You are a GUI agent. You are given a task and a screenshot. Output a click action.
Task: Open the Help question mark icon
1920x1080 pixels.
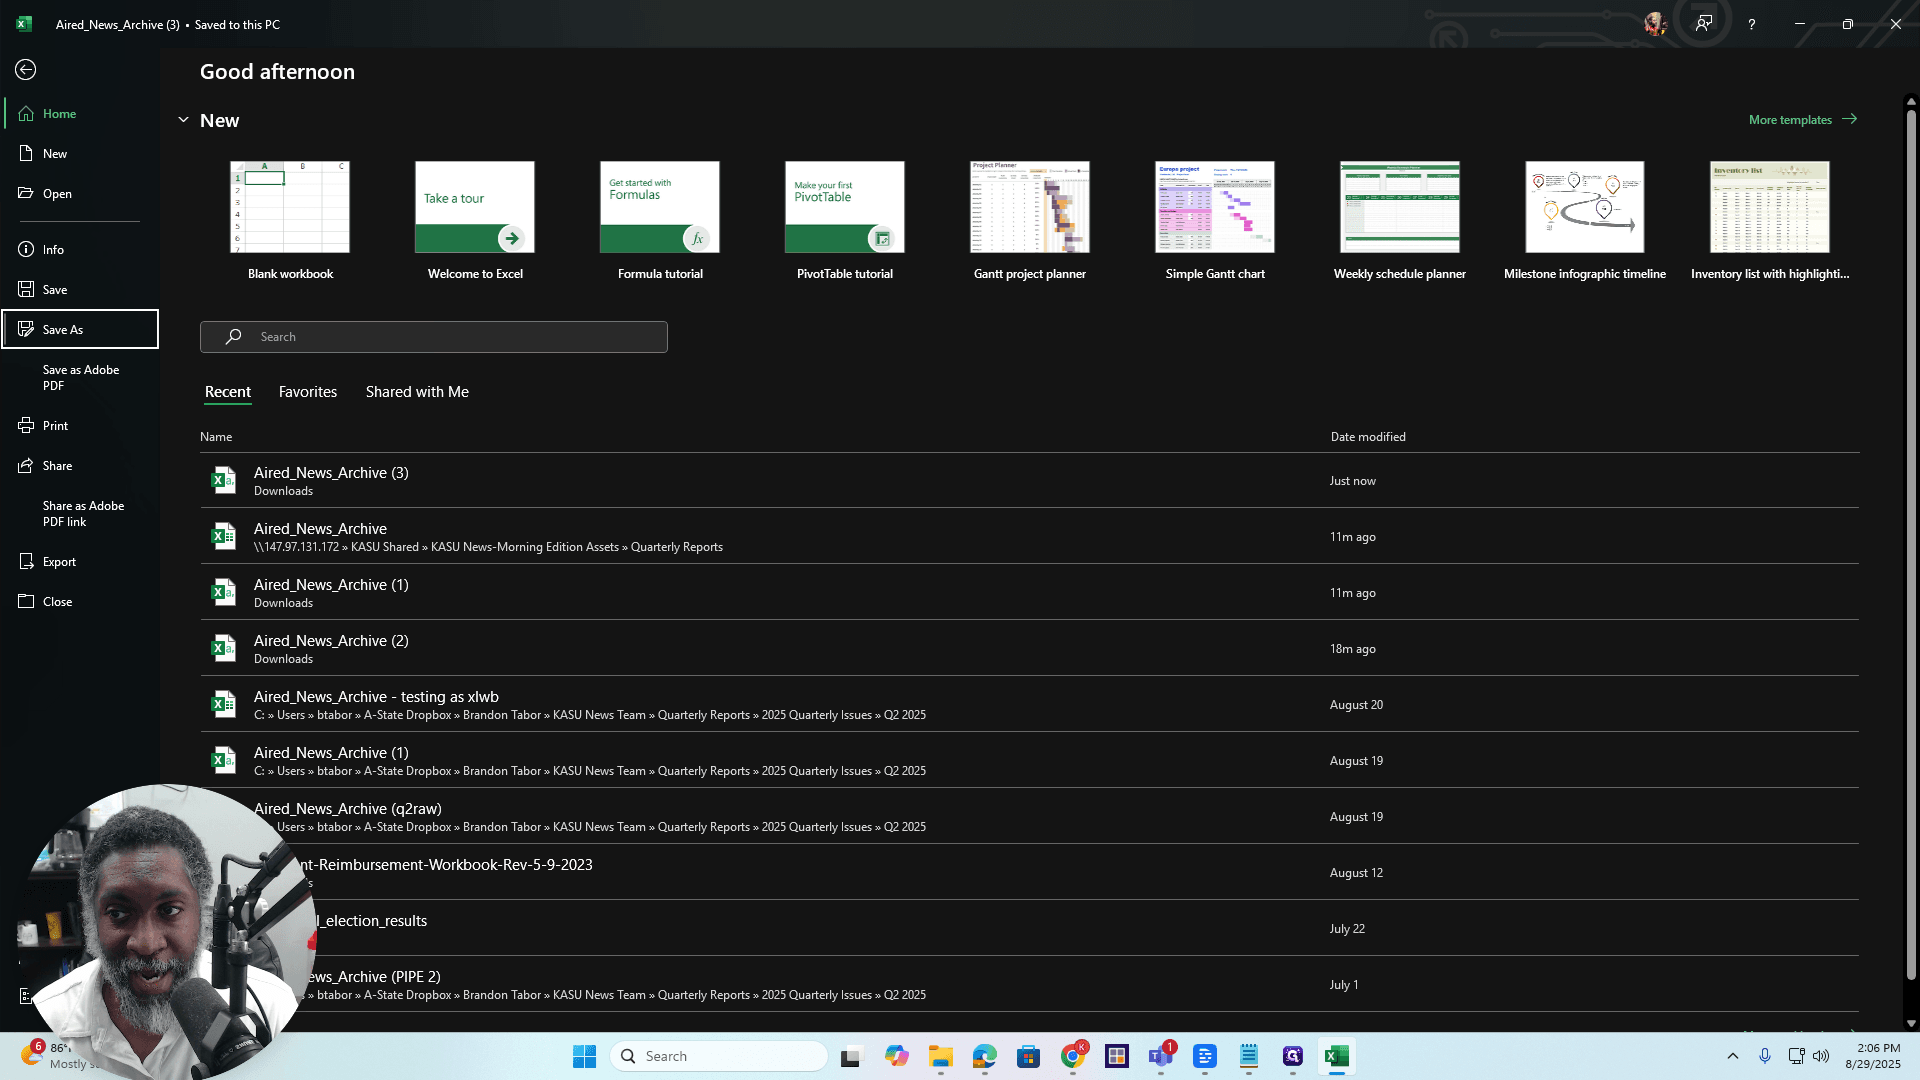1752,24
